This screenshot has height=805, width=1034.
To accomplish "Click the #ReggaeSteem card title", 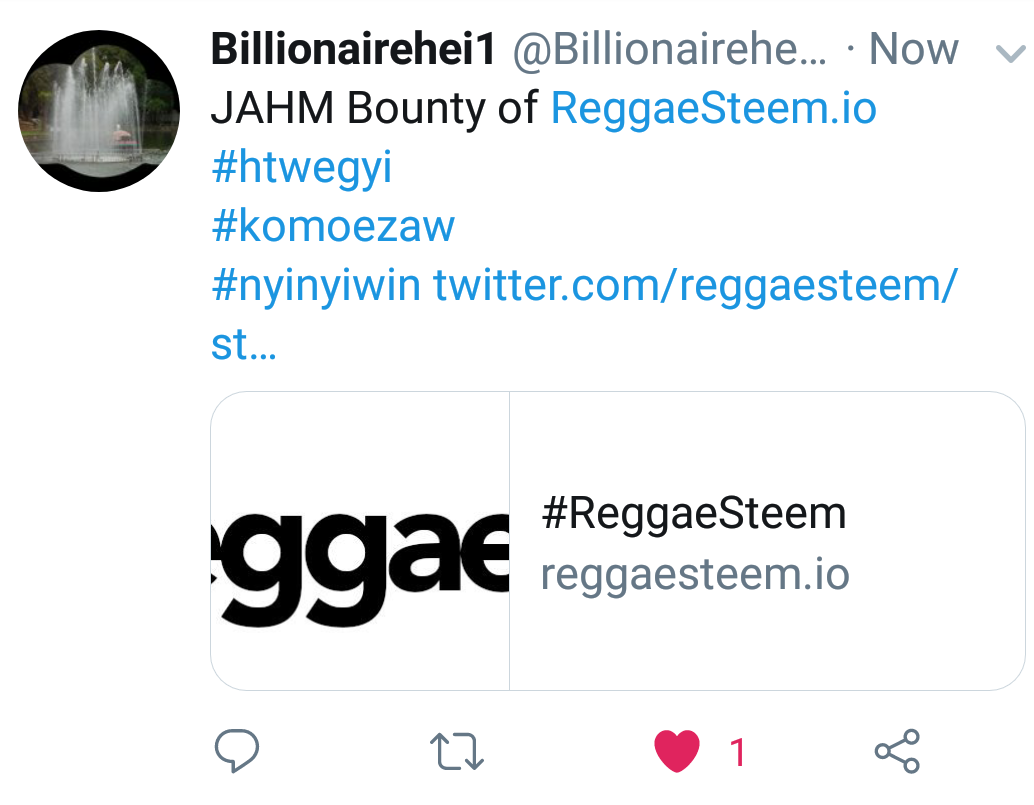I will [693, 514].
